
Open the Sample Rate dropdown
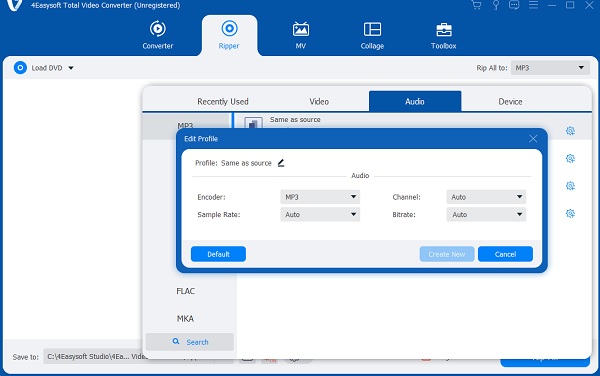pos(320,215)
